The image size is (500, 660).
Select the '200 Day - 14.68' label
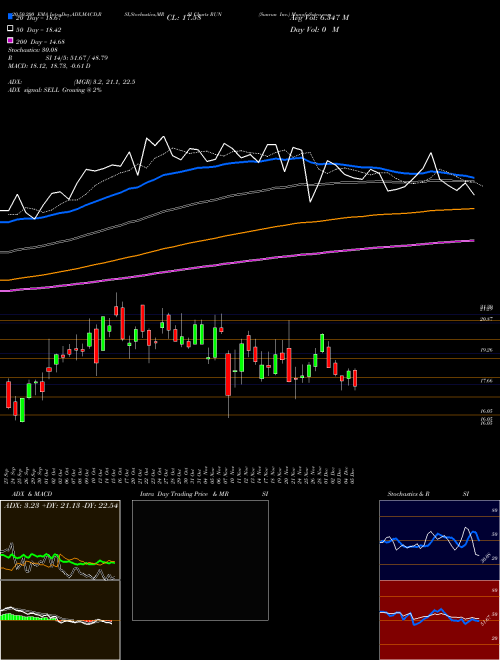pos(40,42)
